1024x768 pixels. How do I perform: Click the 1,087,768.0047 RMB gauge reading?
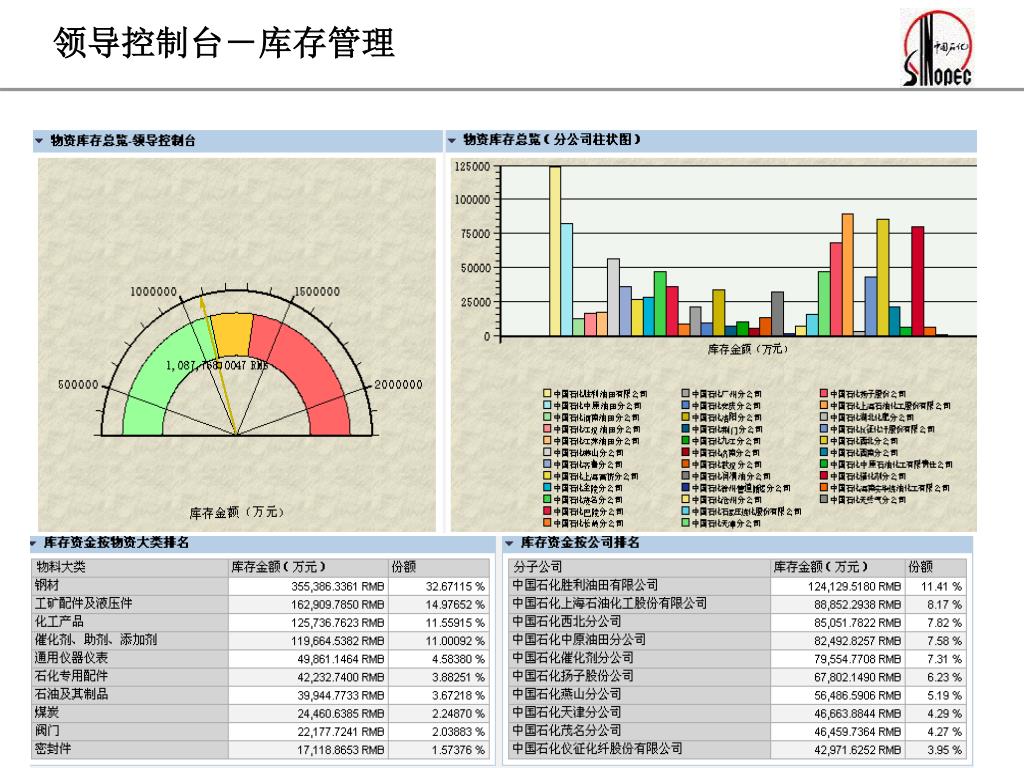(216, 366)
